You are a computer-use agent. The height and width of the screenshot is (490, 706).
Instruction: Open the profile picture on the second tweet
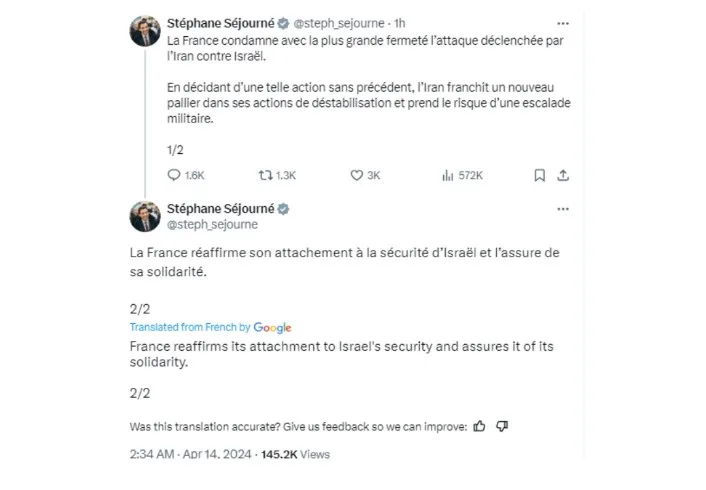coord(145,216)
